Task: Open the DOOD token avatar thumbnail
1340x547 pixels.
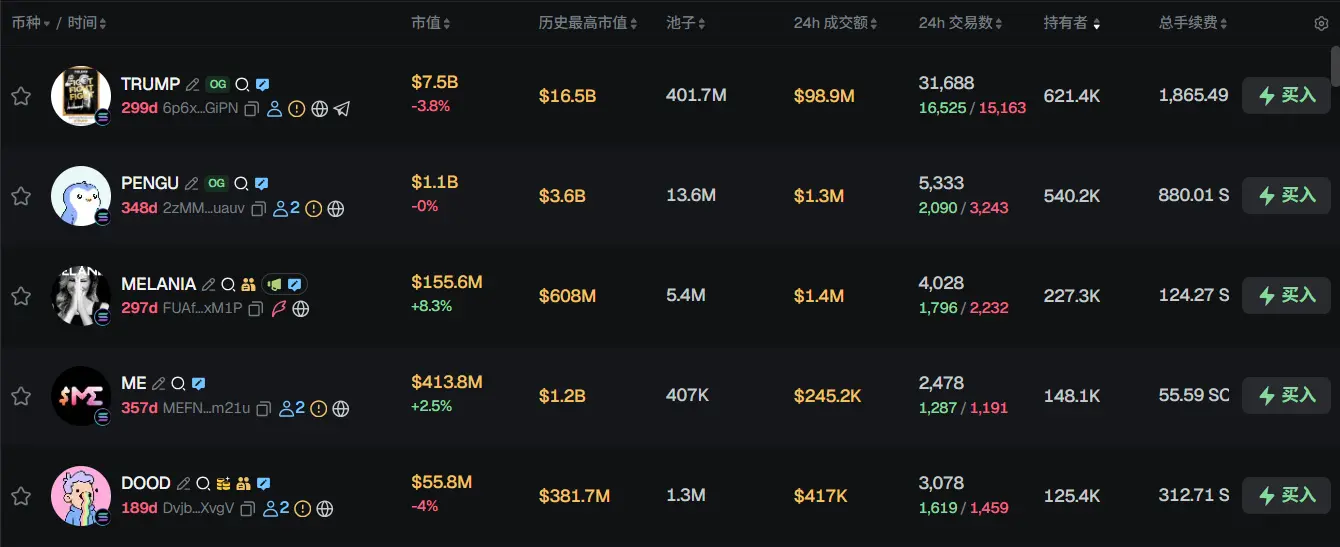Action: point(80,495)
